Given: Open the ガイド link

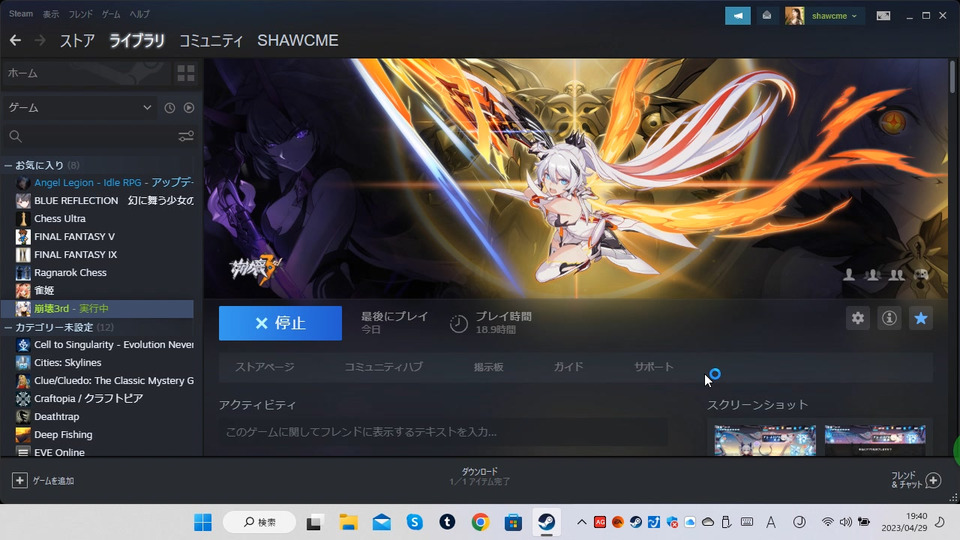Looking at the screenshot, I should 568,367.
